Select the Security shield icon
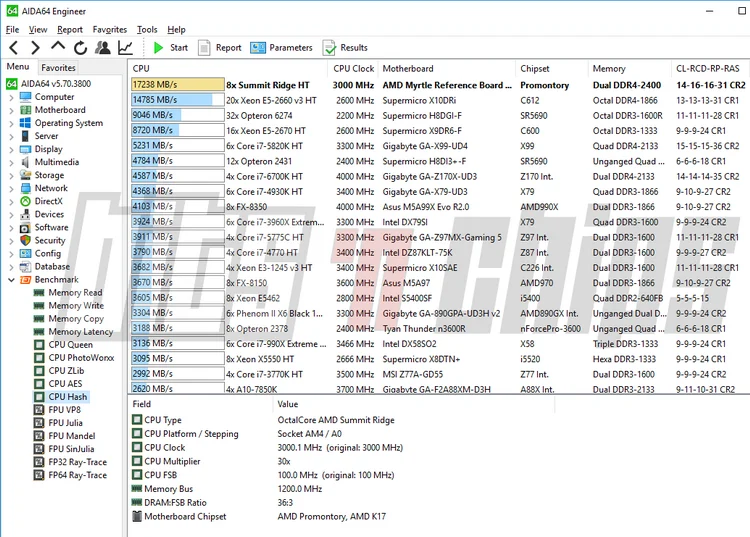 tap(25, 241)
